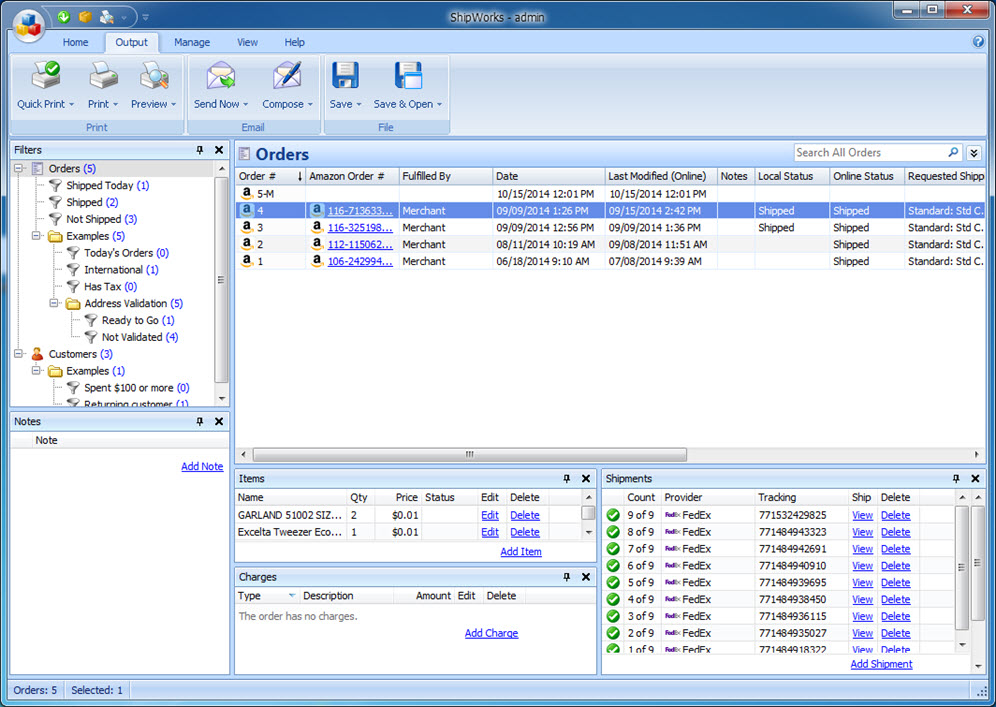This screenshot has height=707, width=996.
Task: Delete shipment 7 of 9
Action: click(896, 549)
